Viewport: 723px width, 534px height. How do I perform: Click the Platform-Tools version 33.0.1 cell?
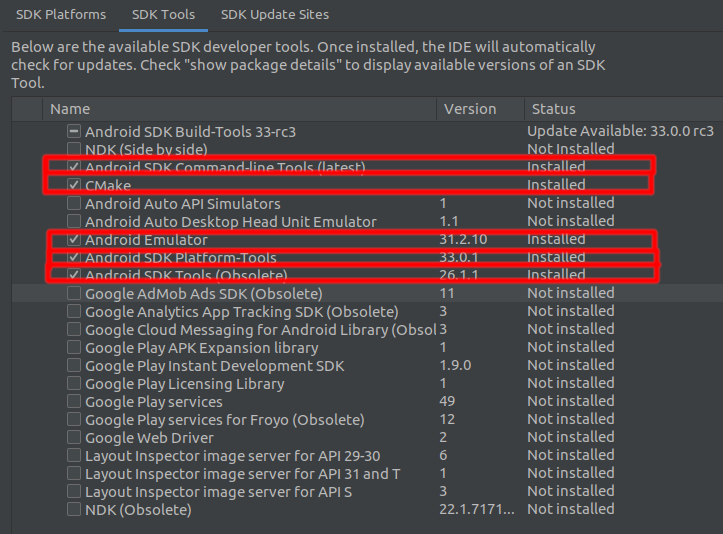[458, 257]
